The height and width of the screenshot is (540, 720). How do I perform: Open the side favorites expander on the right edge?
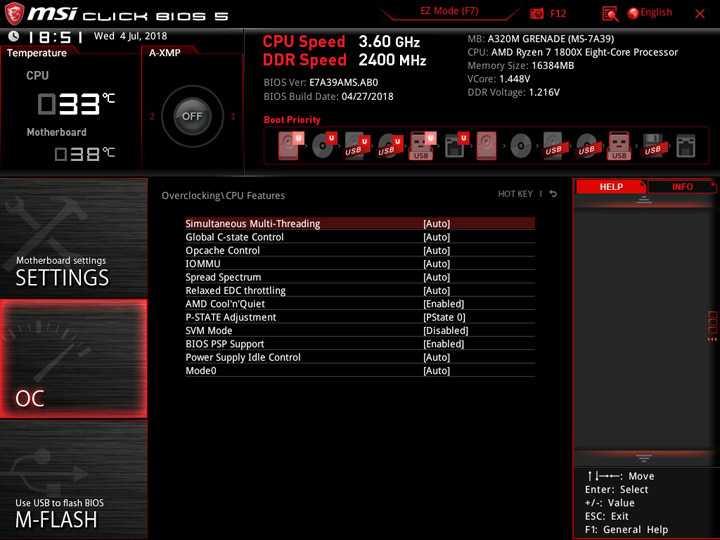pos(712,326)
